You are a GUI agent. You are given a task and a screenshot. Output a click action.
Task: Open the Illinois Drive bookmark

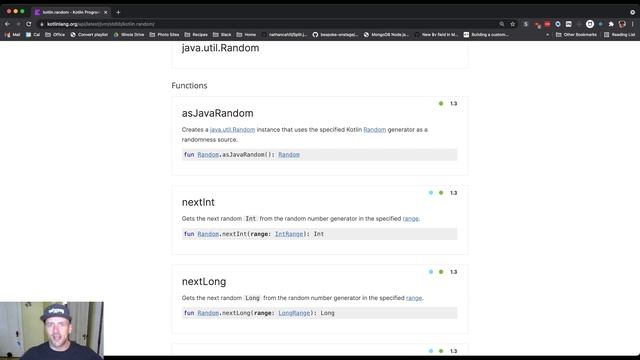129,35
